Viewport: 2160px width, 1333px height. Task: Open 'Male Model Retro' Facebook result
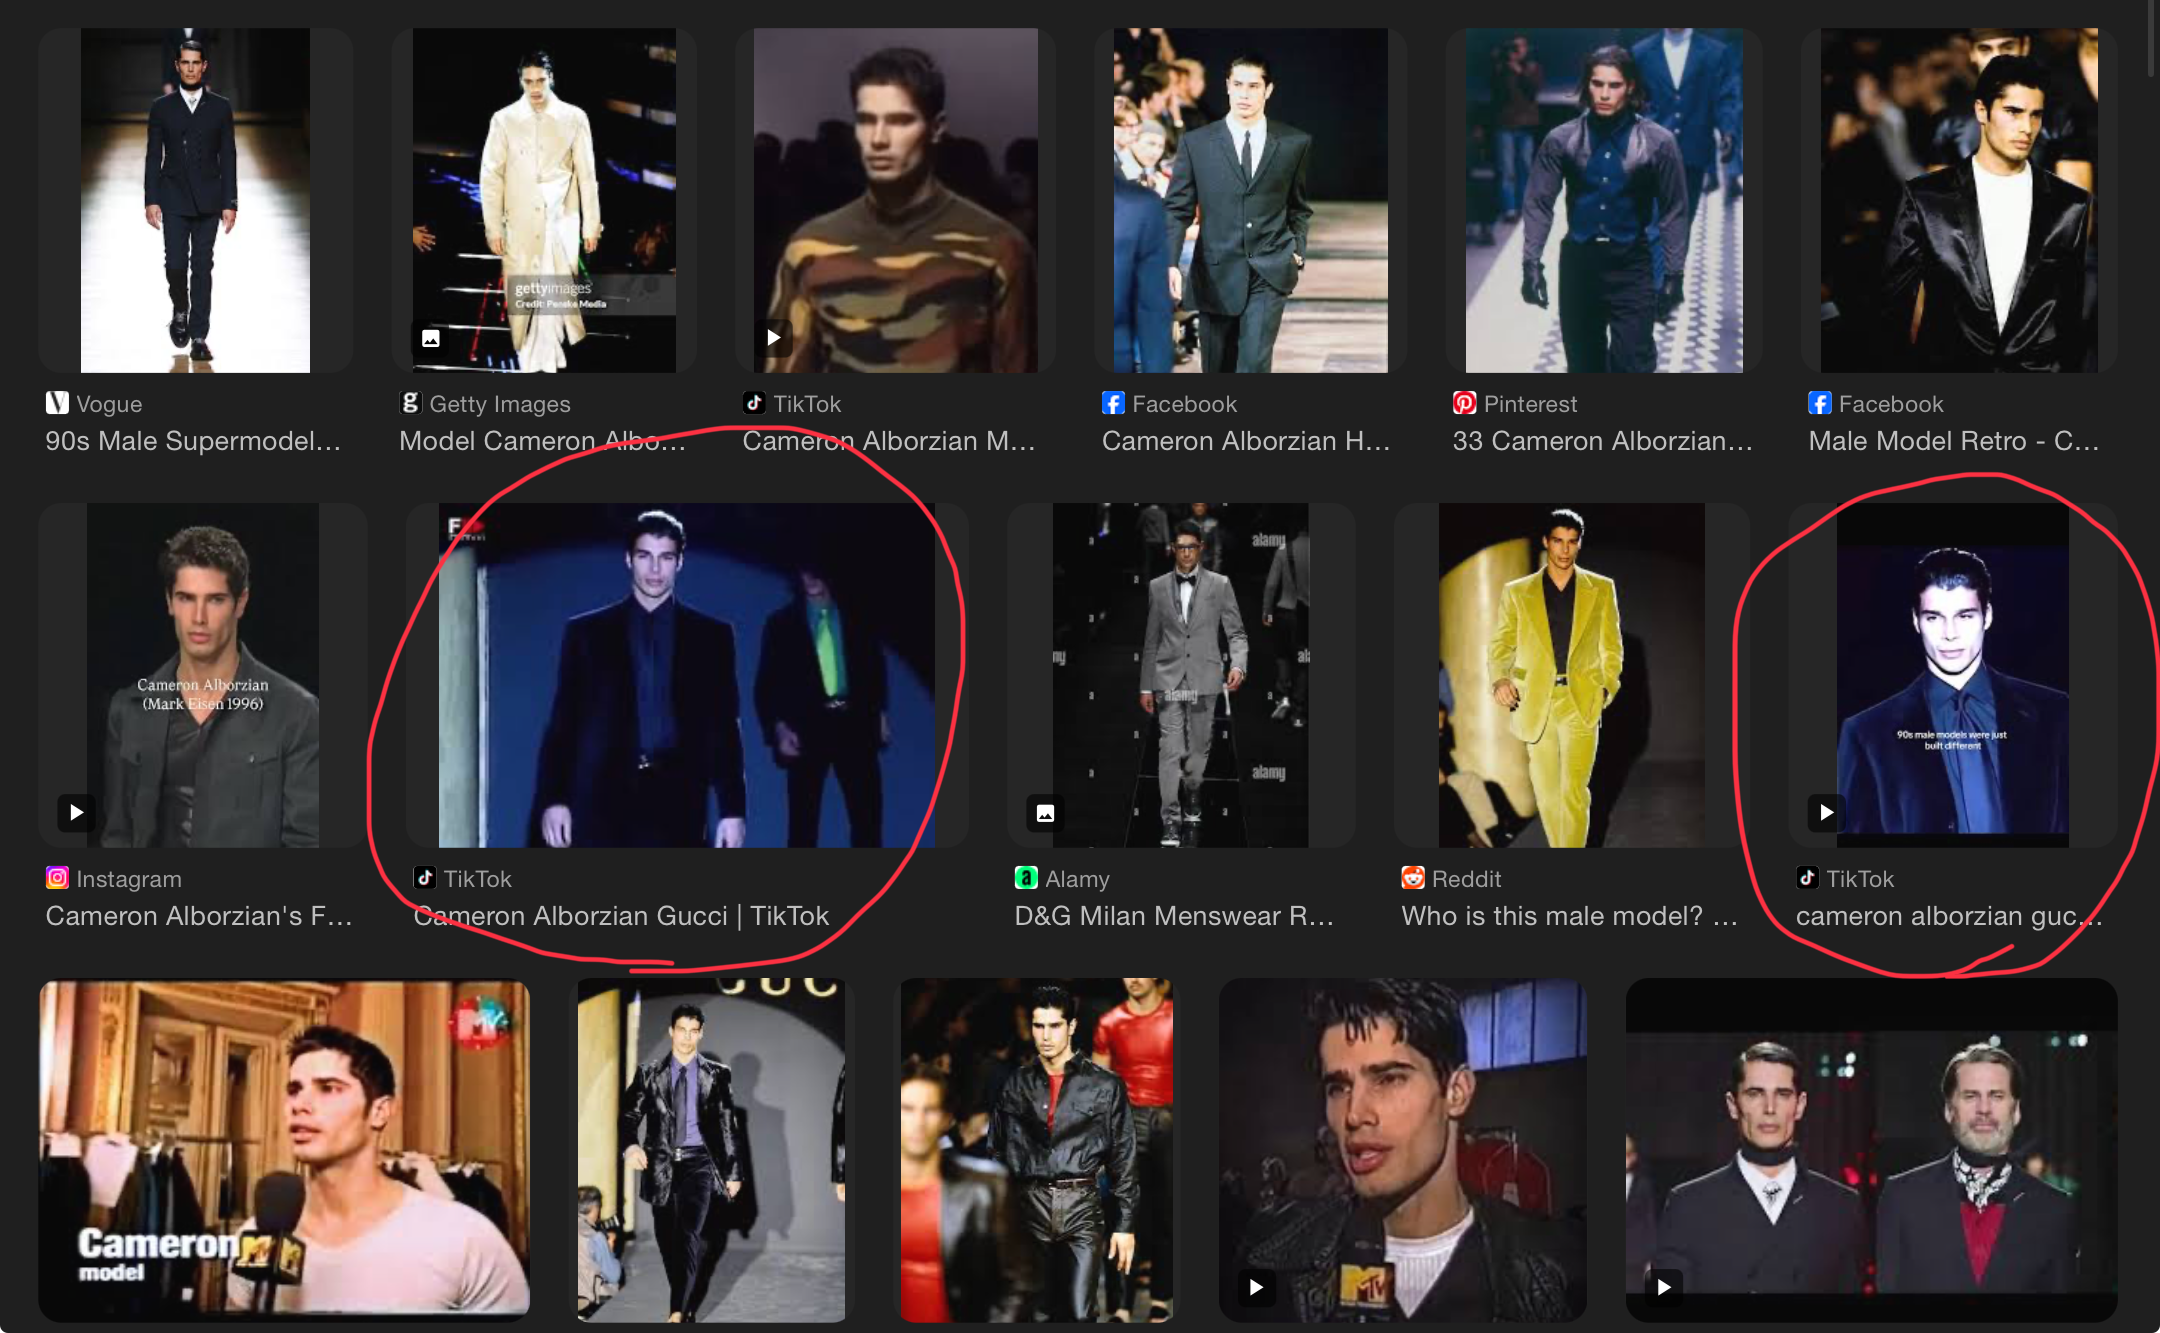(1953, 441)
